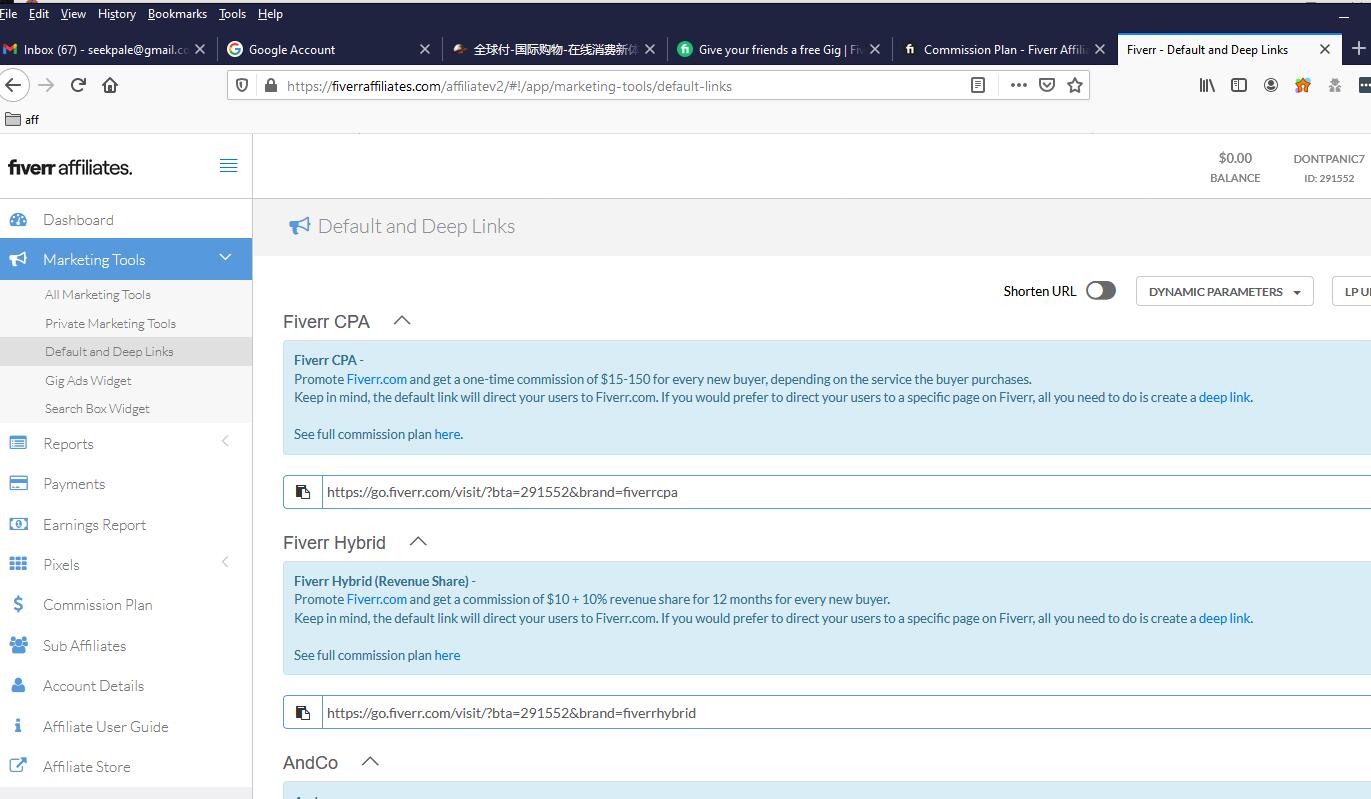Viewport: 1371px width, 799px height.
Task: Collapse the Fiverr CPA section
Action: pyautogui.click(x=402, y=321)
